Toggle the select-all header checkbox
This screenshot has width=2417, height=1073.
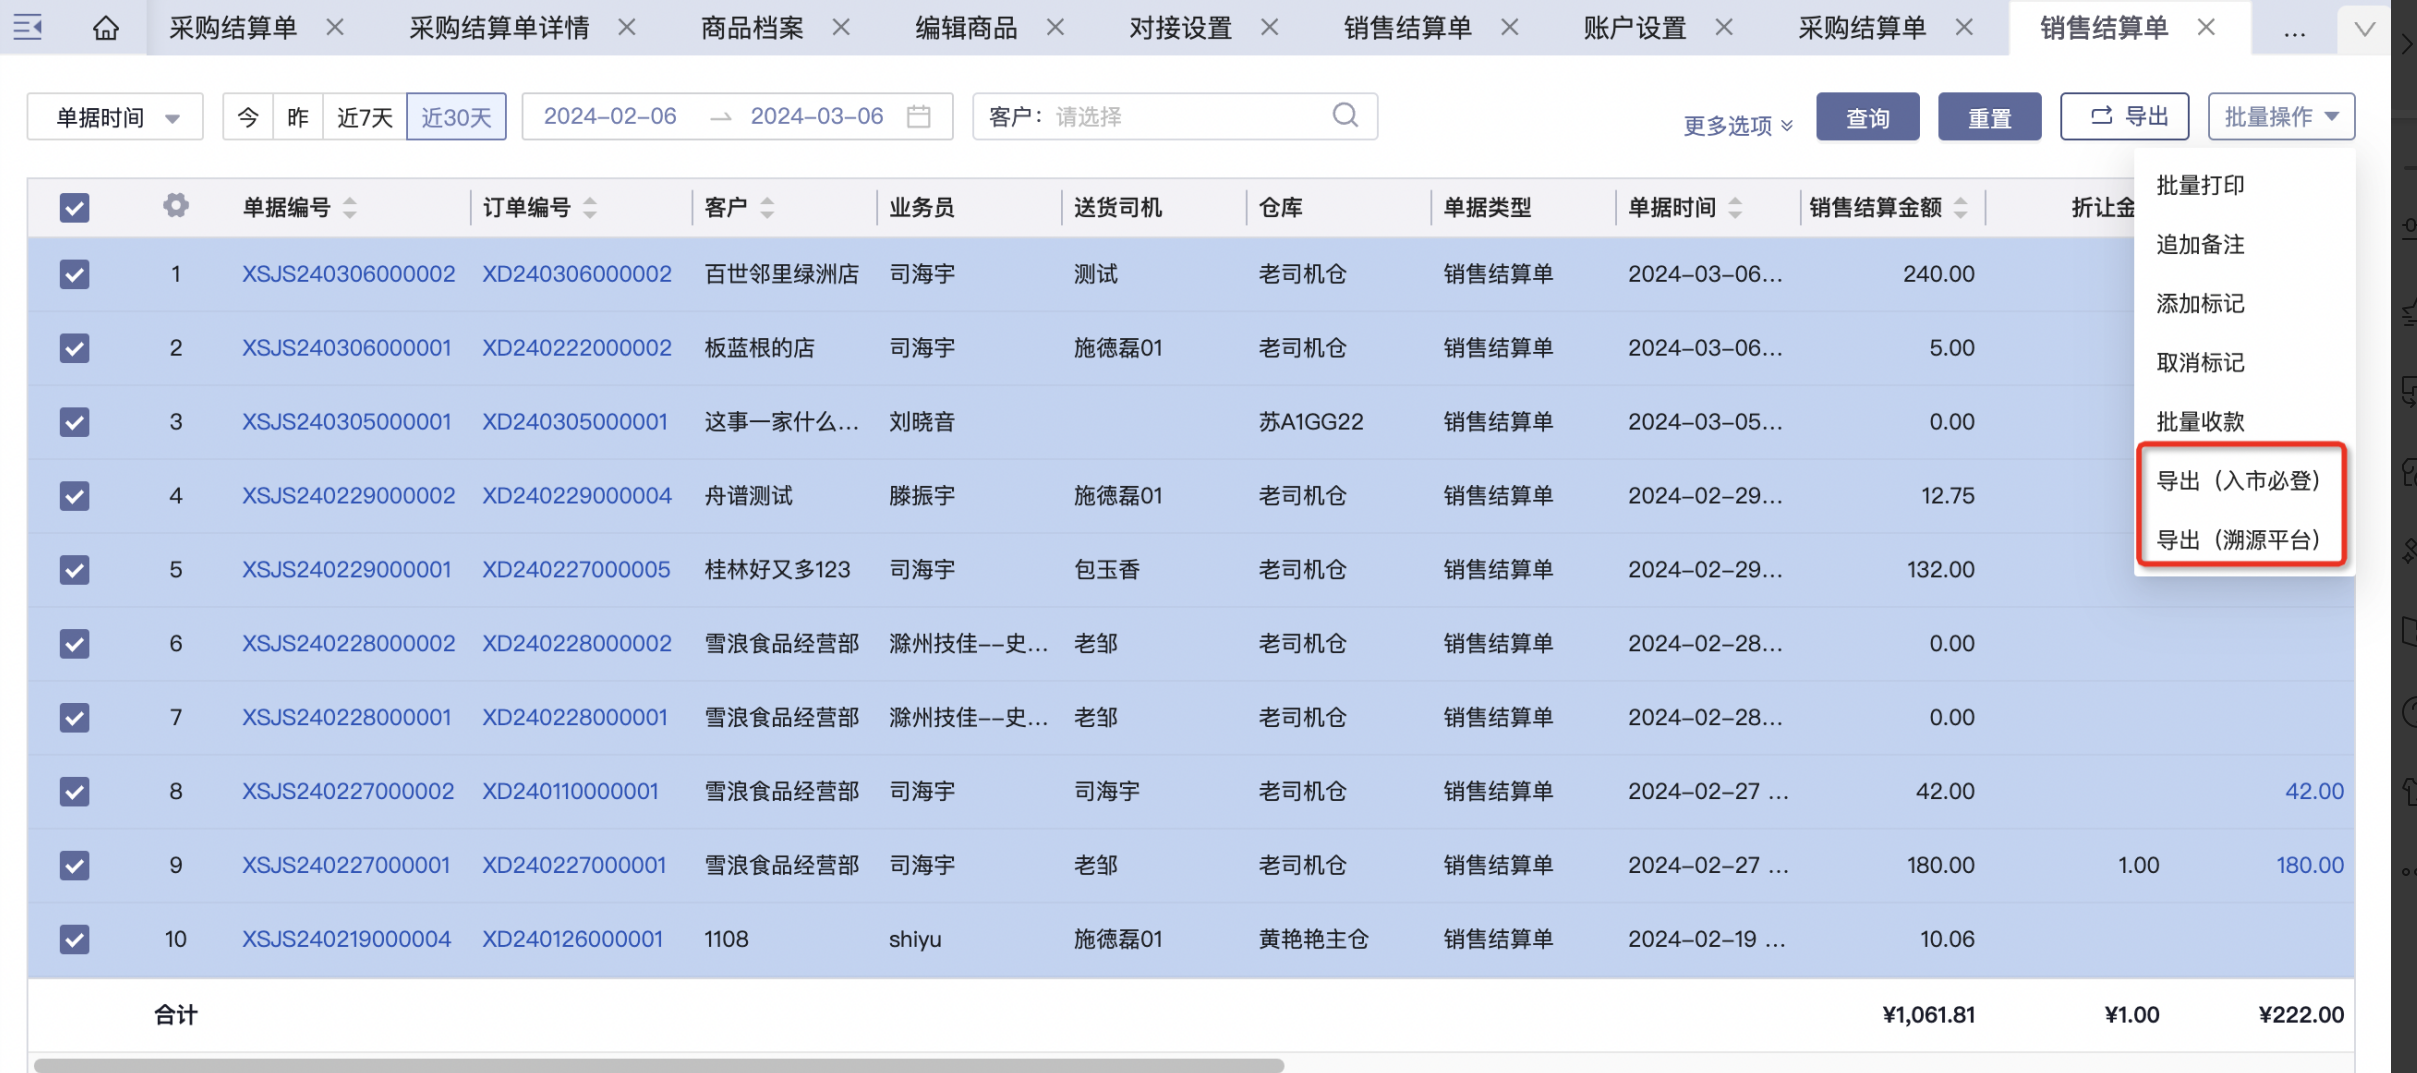pyautogui.click(x=75, y=208)
